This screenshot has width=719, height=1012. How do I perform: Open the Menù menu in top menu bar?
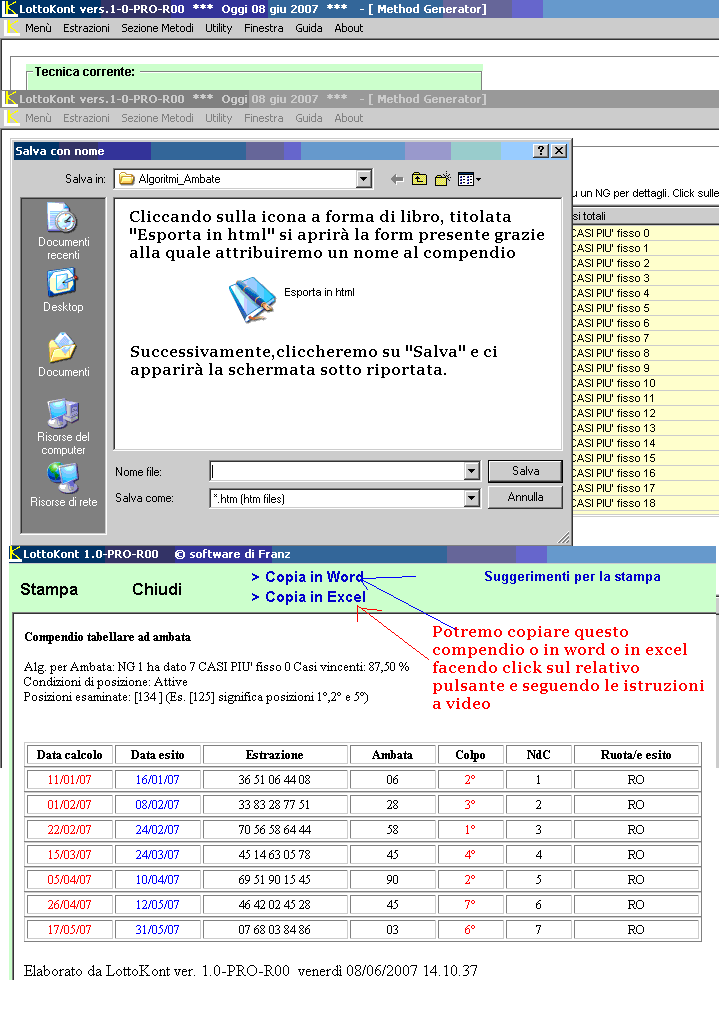(38, 28)
